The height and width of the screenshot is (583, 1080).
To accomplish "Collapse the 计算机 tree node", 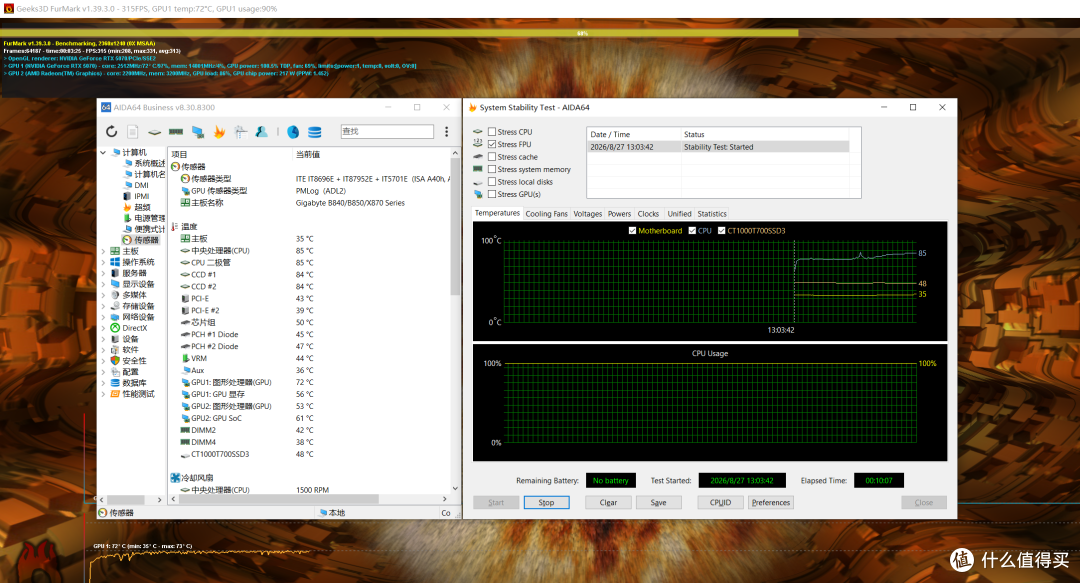I will coord(103,152).
